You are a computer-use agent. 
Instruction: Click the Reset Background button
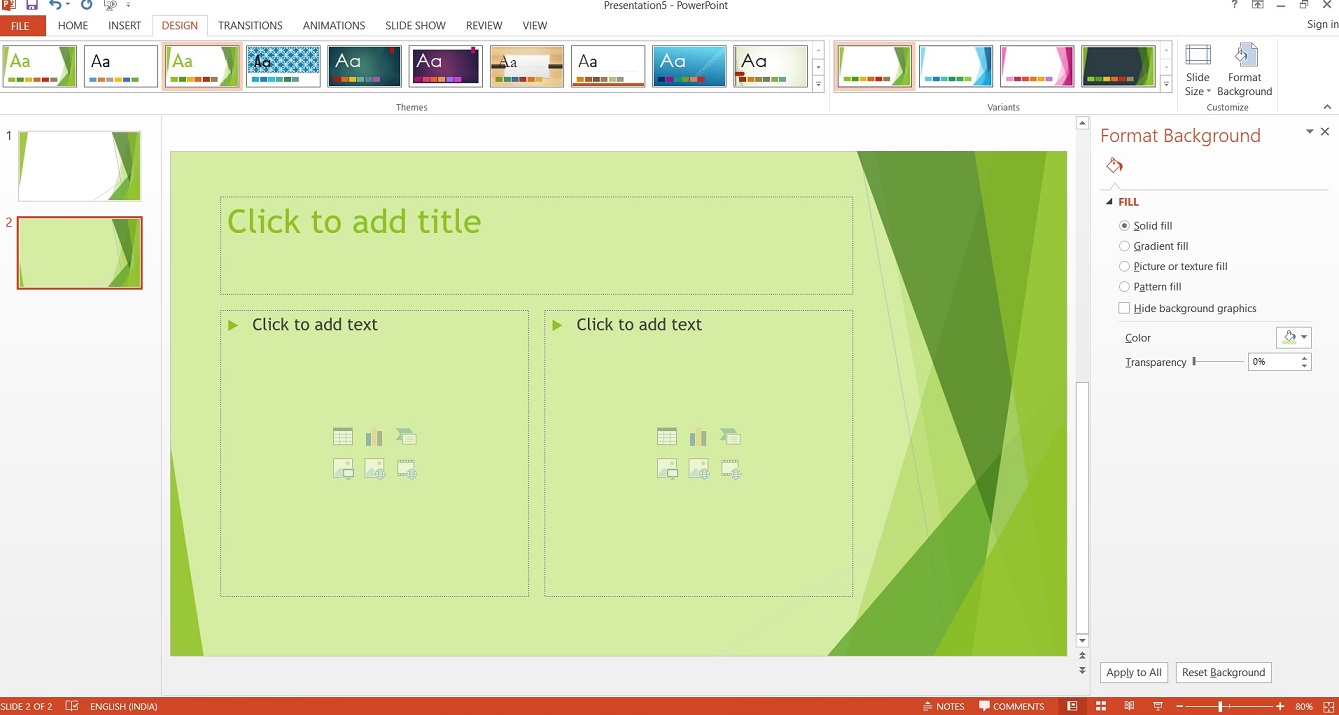[1223, 673]
